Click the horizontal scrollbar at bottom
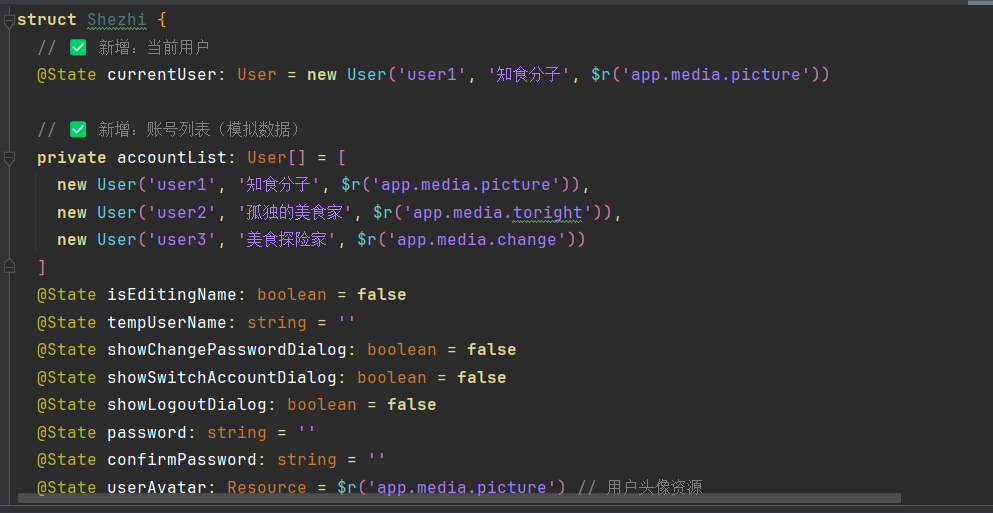The width and height of the screenshot is (993, 513). (459, 498)
